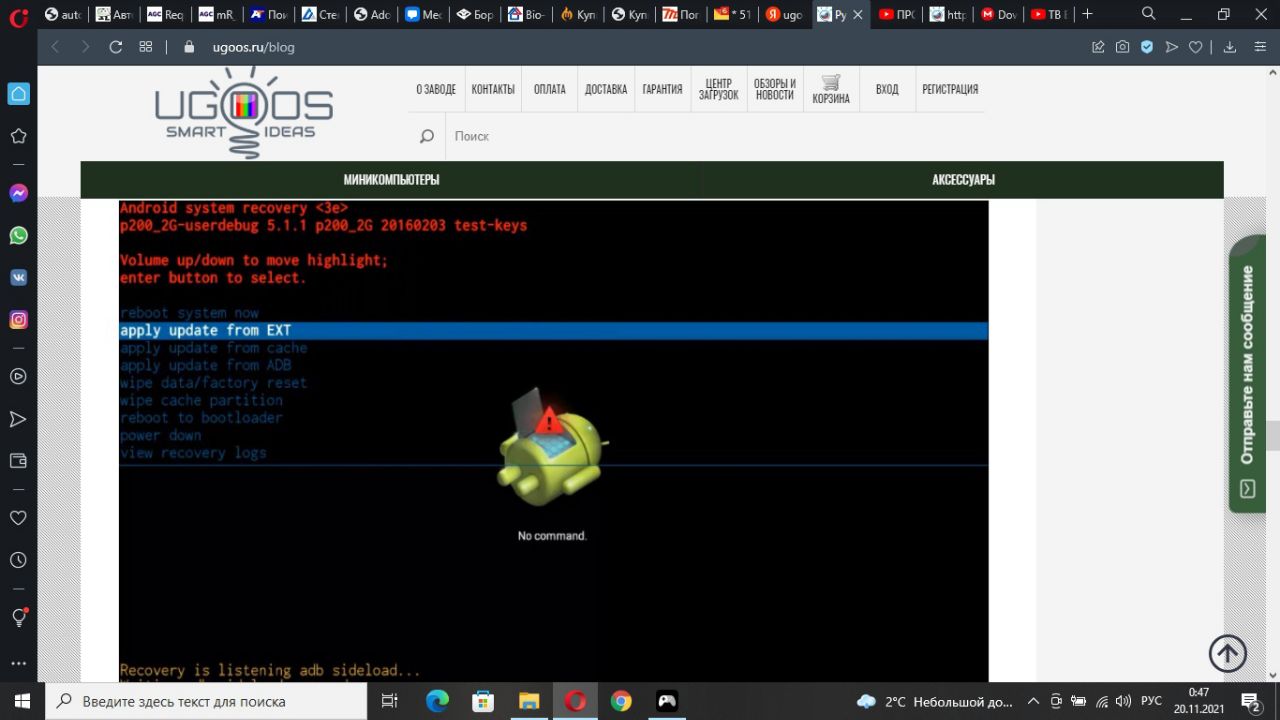This screenshot has height=720, width=1280.
Task: Open Instagram in the sidebar
Action: (18, 320)
